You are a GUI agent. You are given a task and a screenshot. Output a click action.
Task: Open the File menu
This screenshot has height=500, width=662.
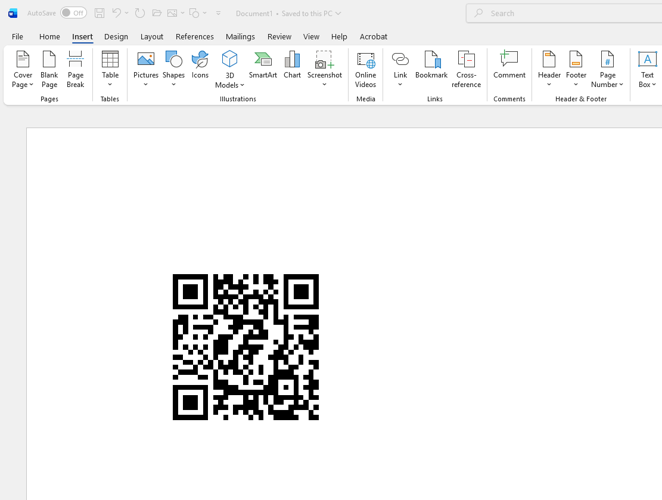tap(17, 37)
